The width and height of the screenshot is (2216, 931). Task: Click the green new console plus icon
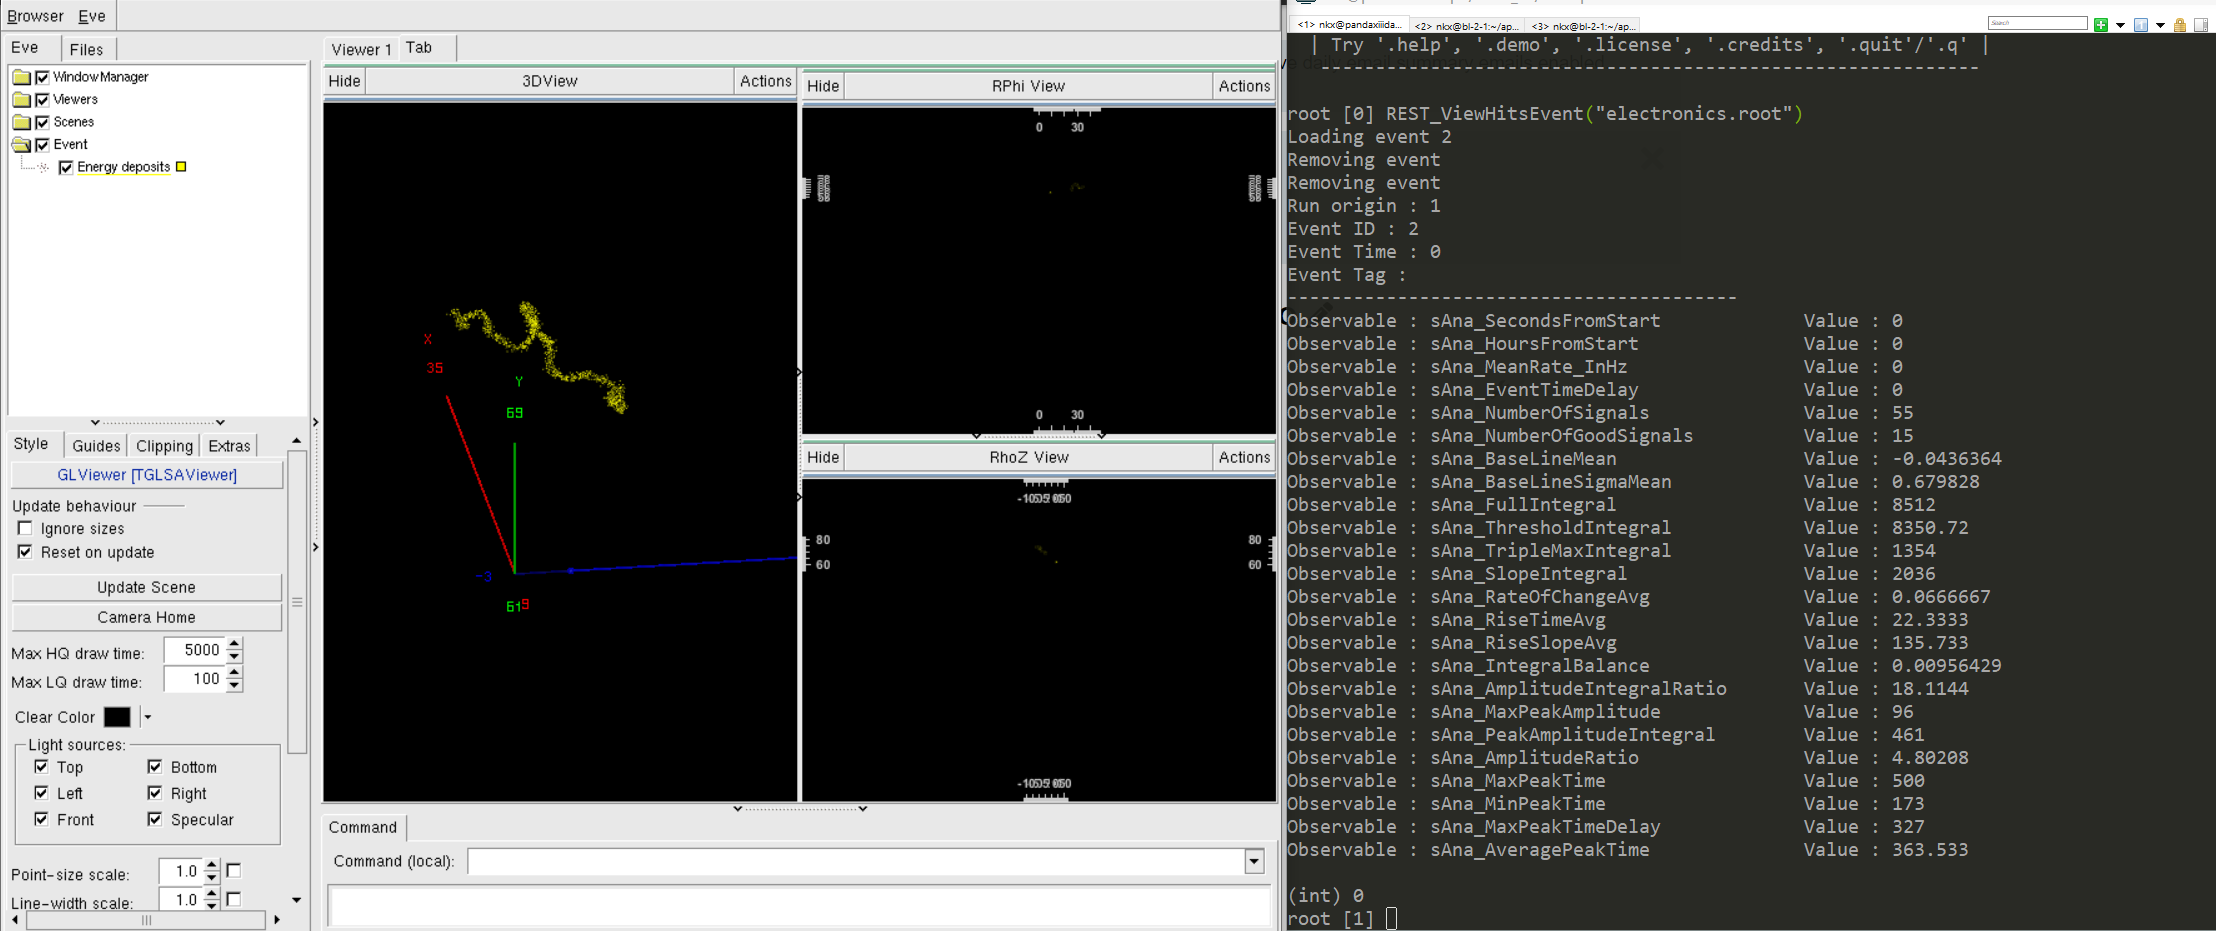[2101, 25]
